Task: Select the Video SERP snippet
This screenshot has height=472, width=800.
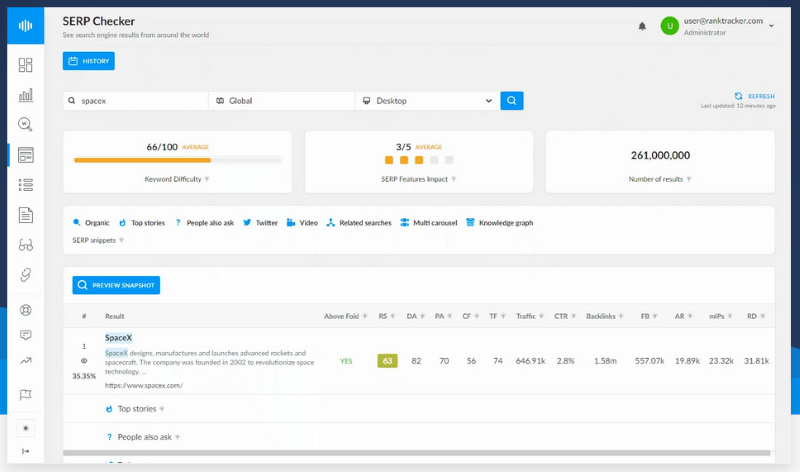Action: point(302,223)
